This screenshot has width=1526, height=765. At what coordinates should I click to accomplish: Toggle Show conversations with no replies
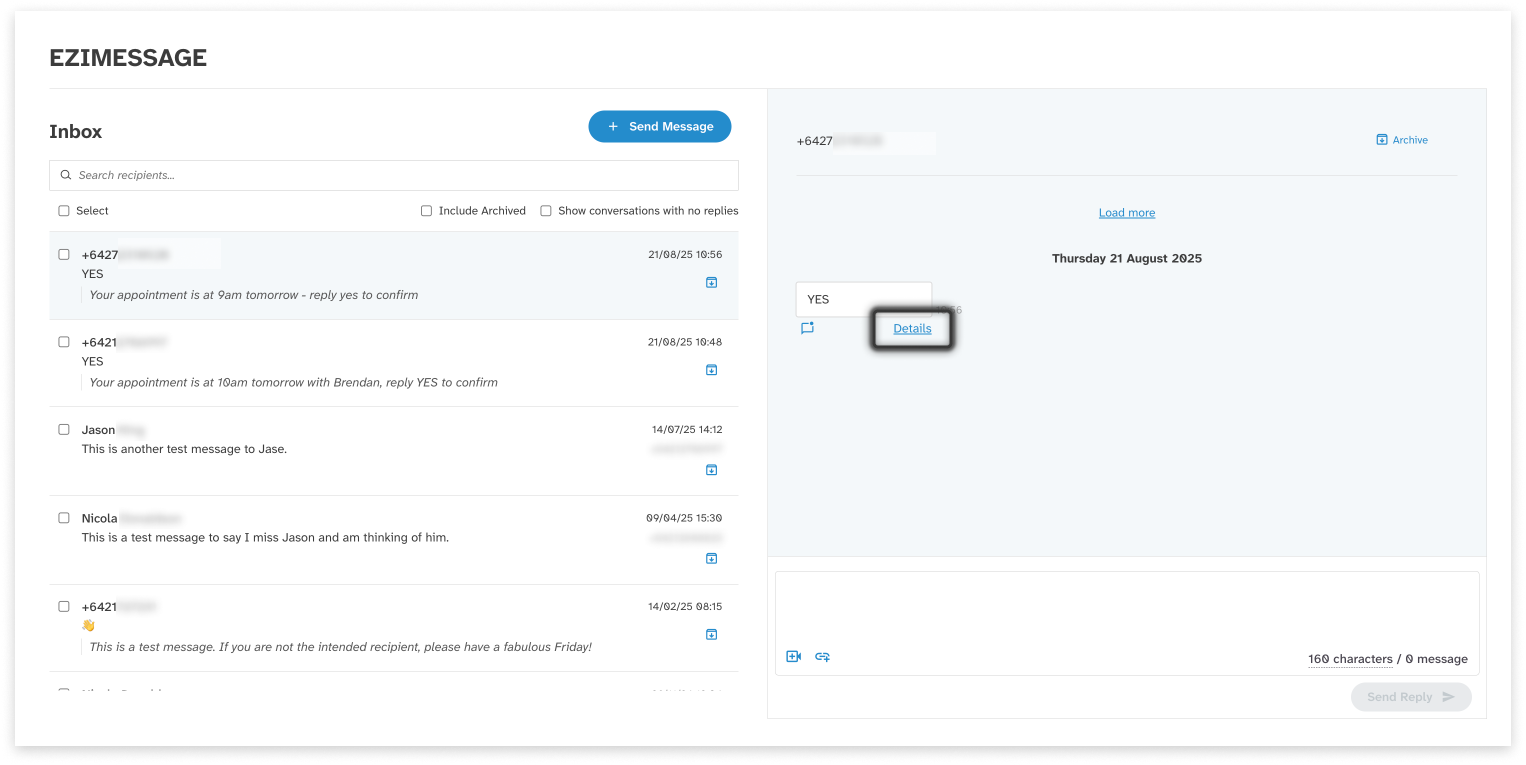pyautogui.click(x=546, y=211)
